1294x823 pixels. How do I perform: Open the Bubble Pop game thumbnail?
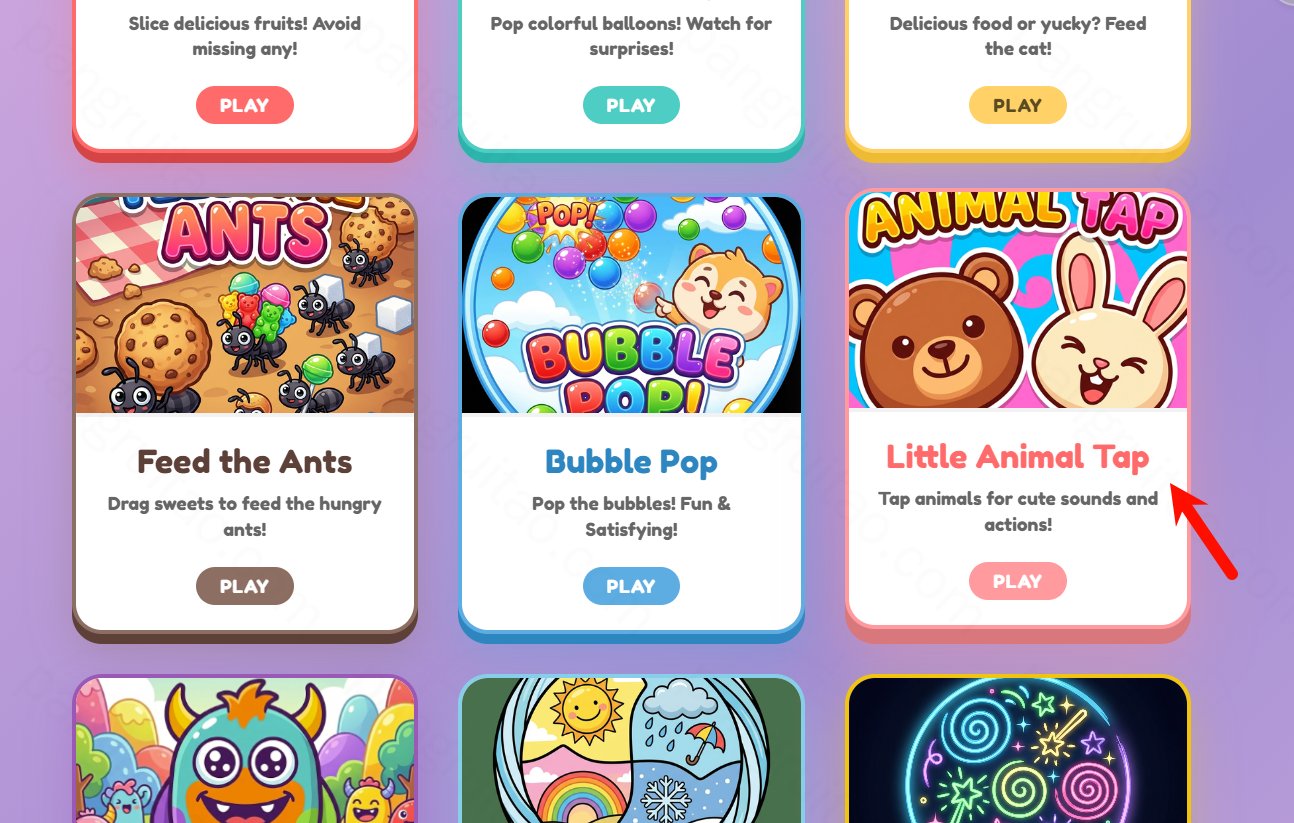[x=631, y=305]
